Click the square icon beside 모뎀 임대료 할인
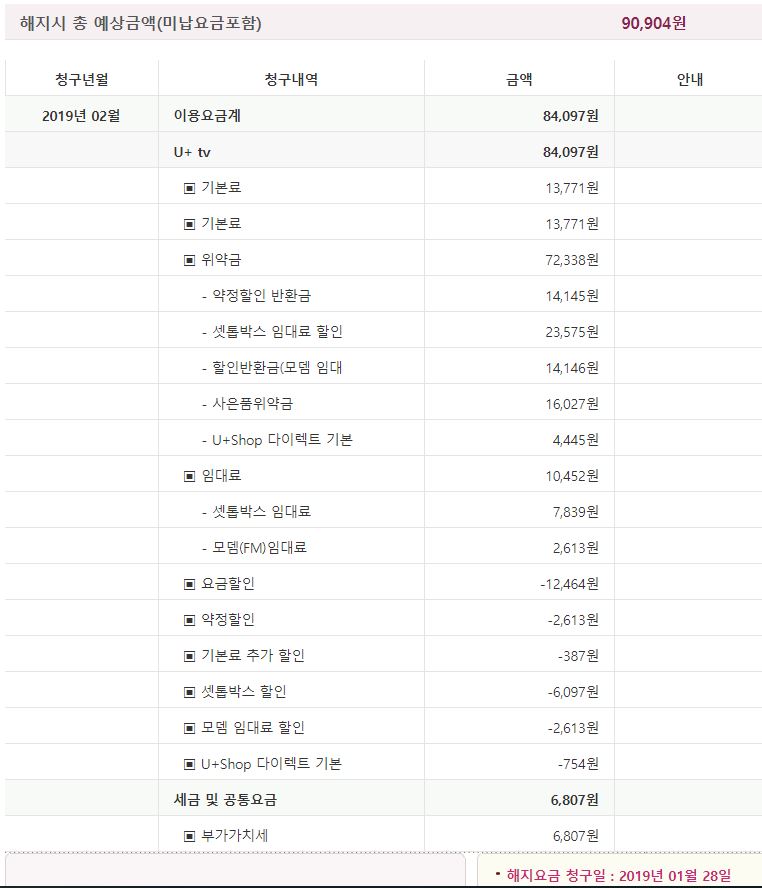The image size is (762, 888). [x=189, y=728]
